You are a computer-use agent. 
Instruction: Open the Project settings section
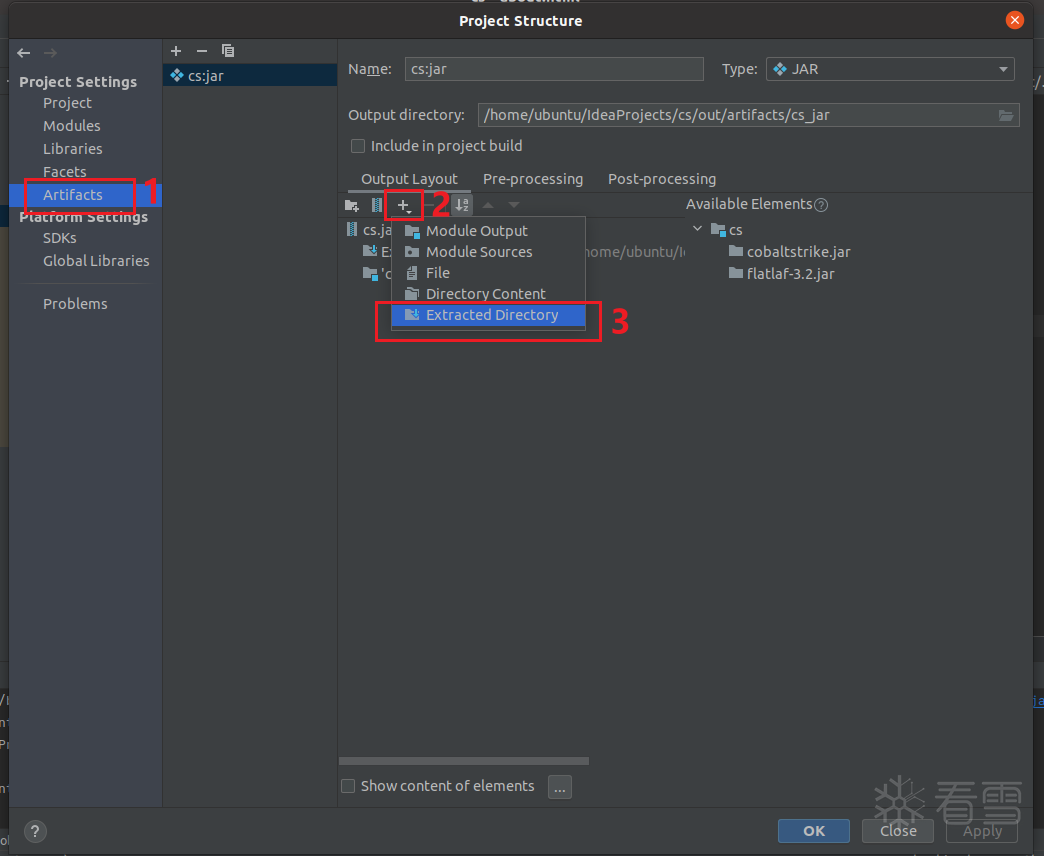tap(67, 103)
